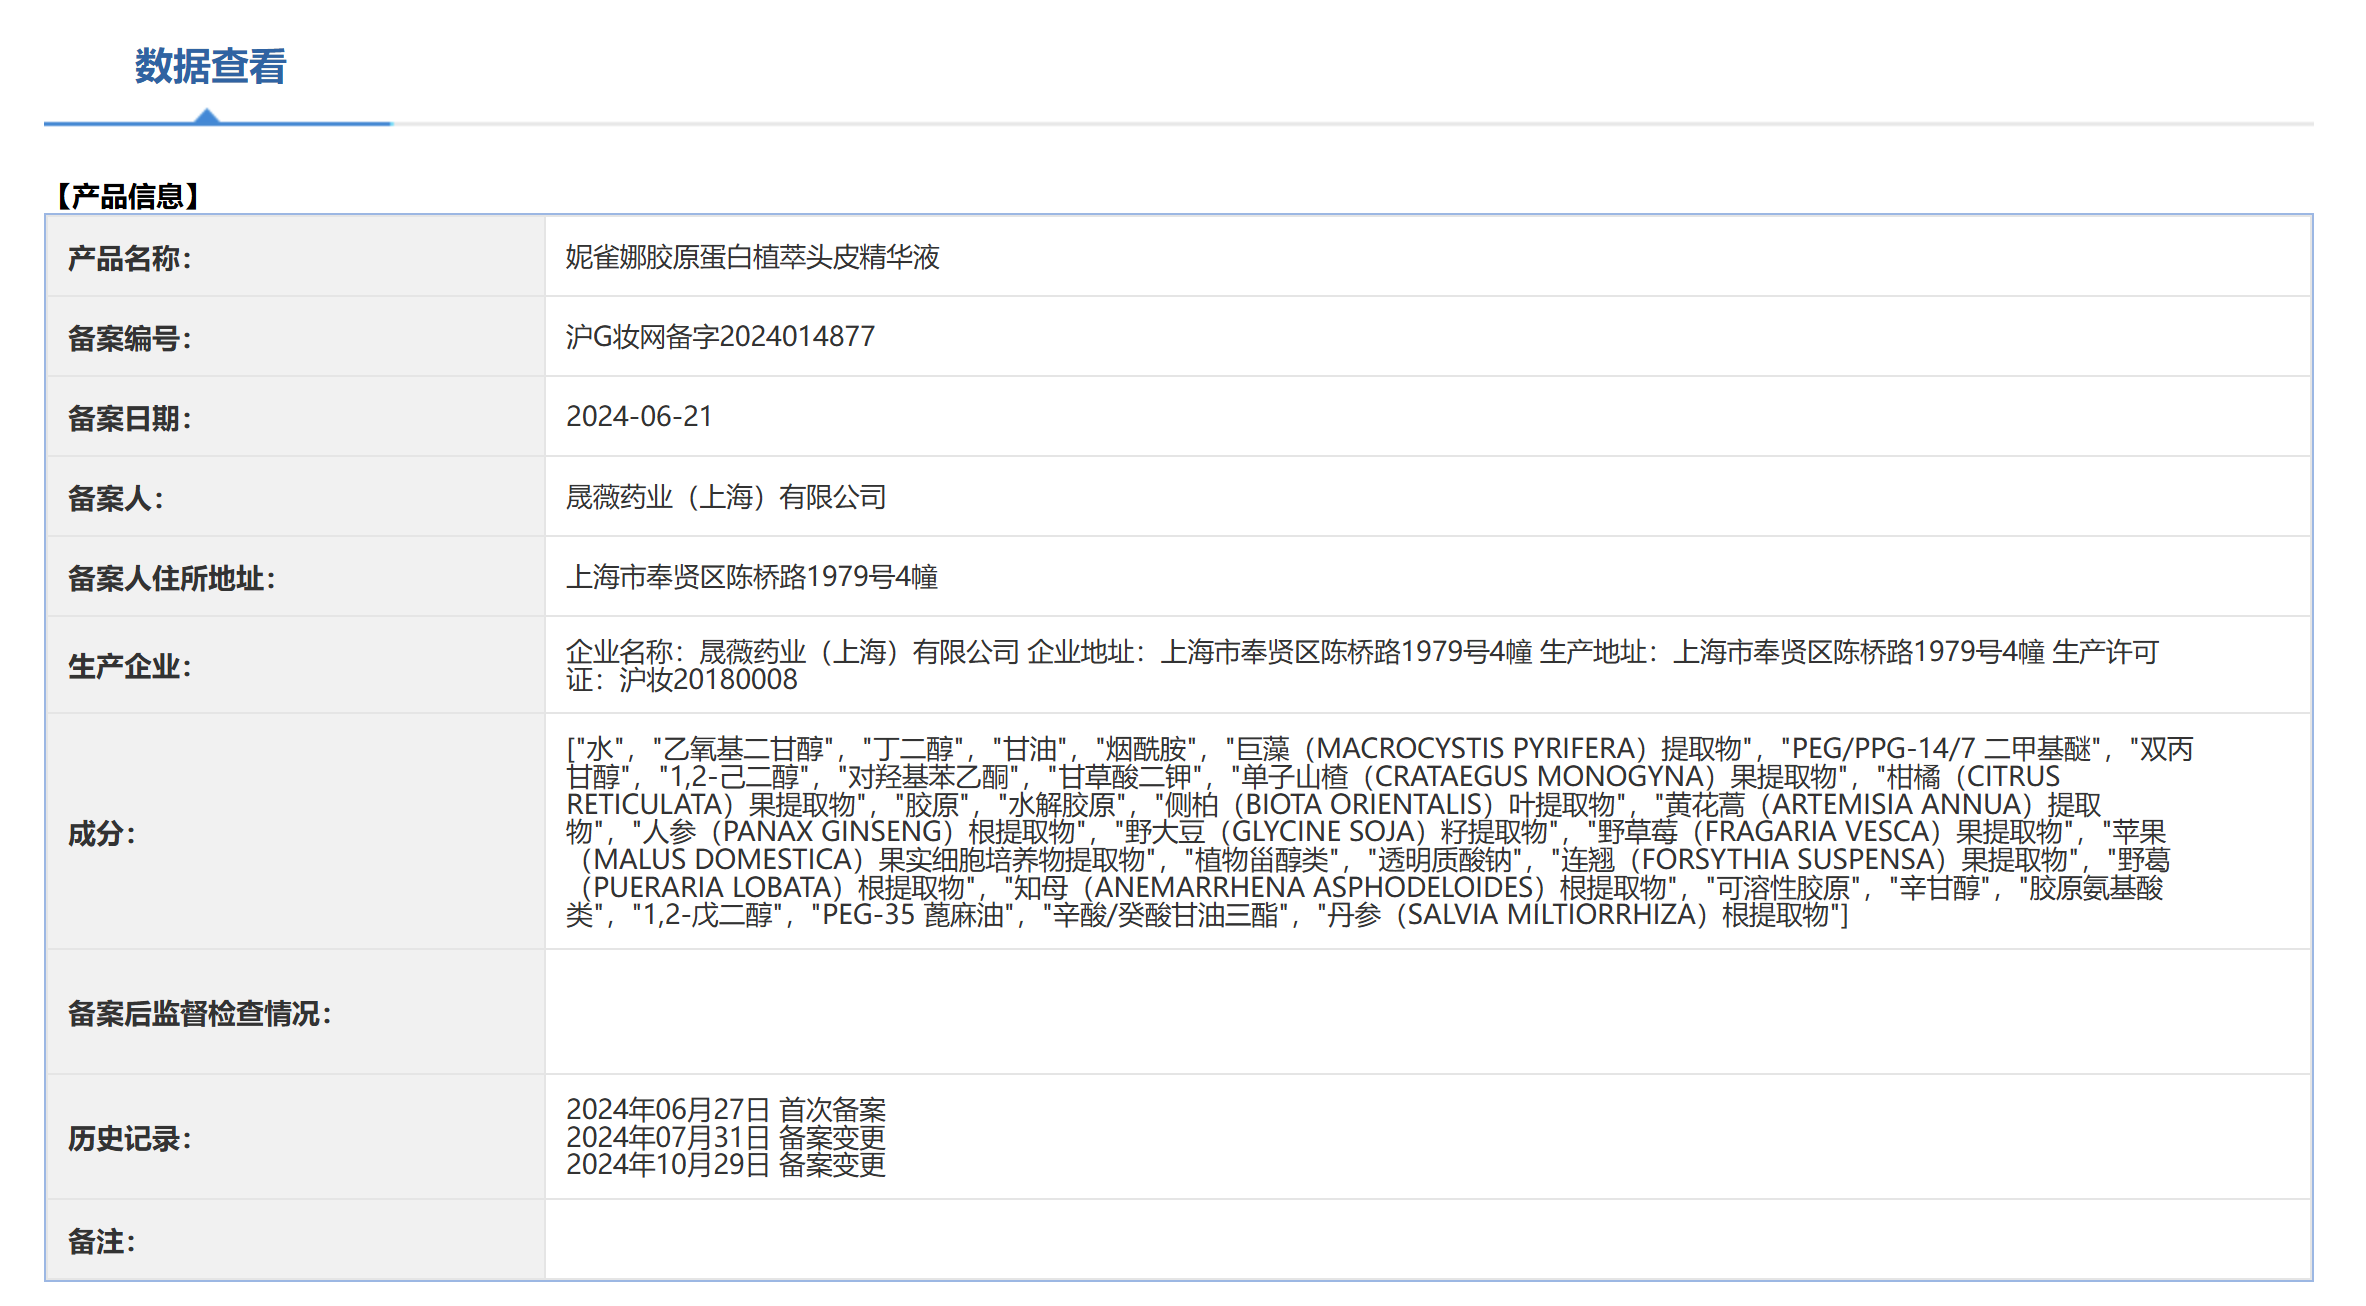Click the 备案后监督检查情况 label

(199, 1014)
